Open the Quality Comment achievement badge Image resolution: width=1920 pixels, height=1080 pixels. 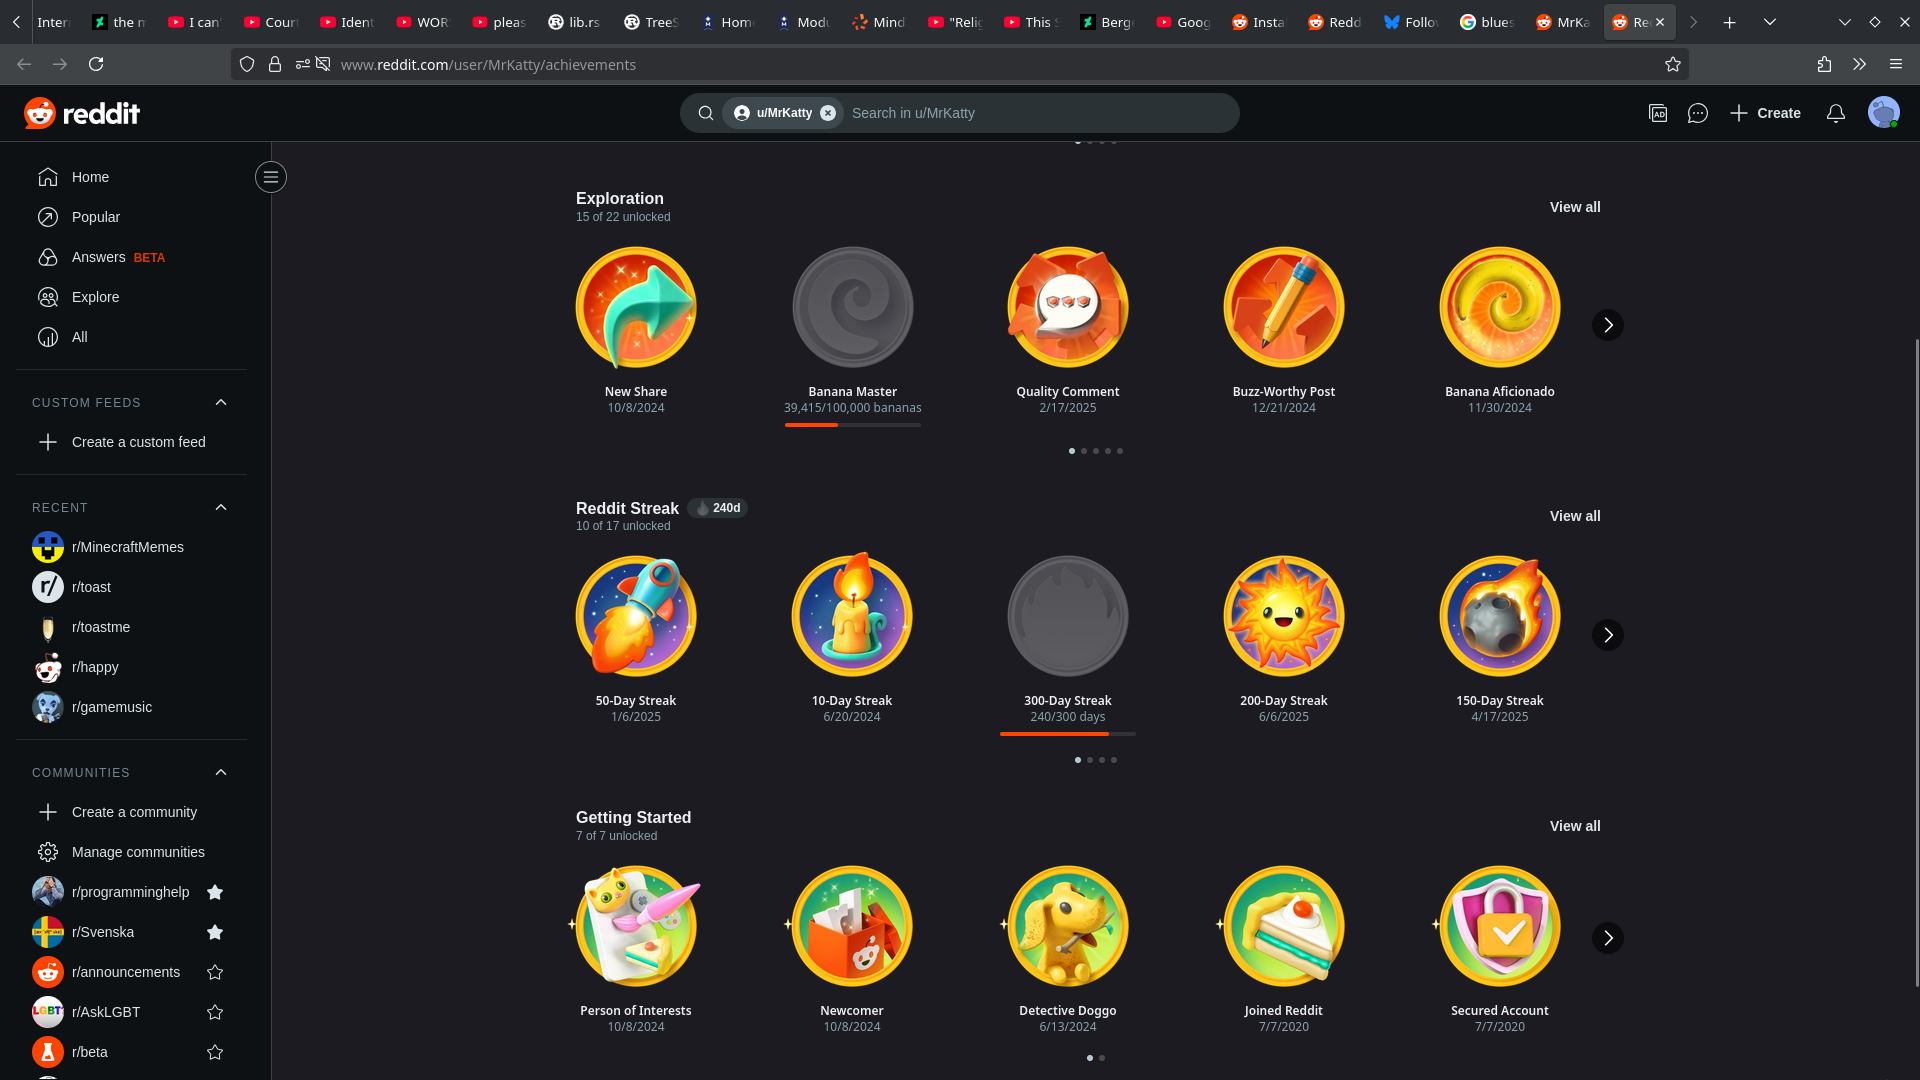point(1067,307)
